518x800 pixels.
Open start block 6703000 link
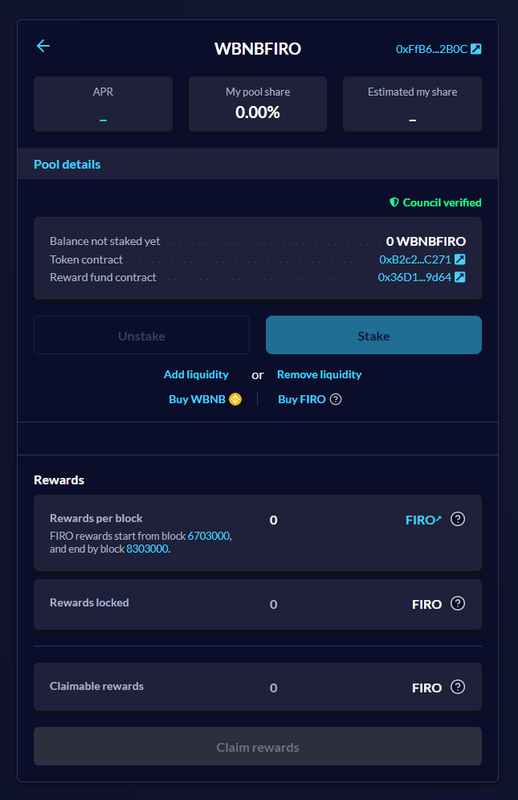pyautogui.click(x=209, y=536)
